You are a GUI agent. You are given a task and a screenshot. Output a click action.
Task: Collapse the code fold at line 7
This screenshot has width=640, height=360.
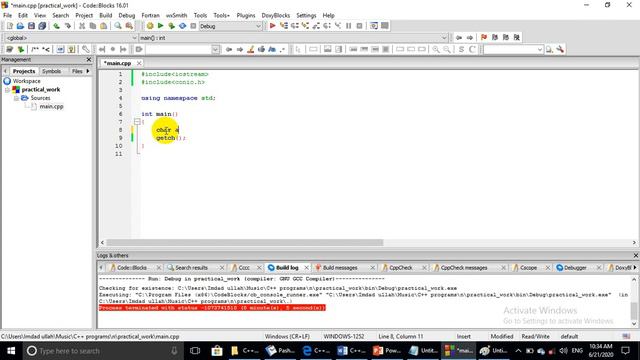[137, 122]
